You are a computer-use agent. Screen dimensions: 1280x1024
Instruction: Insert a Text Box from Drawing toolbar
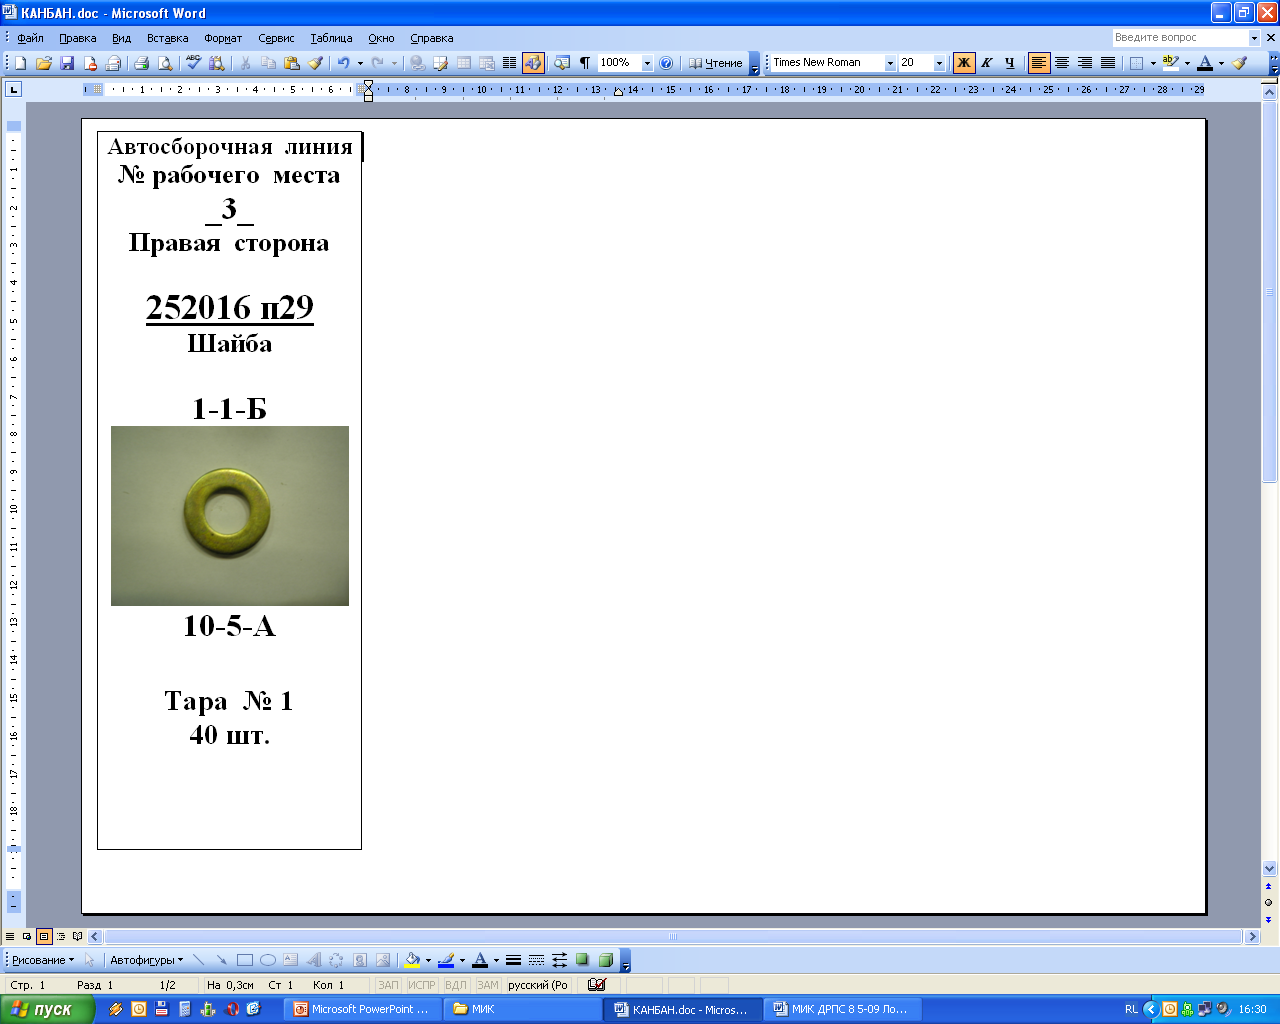click(290, 960)
